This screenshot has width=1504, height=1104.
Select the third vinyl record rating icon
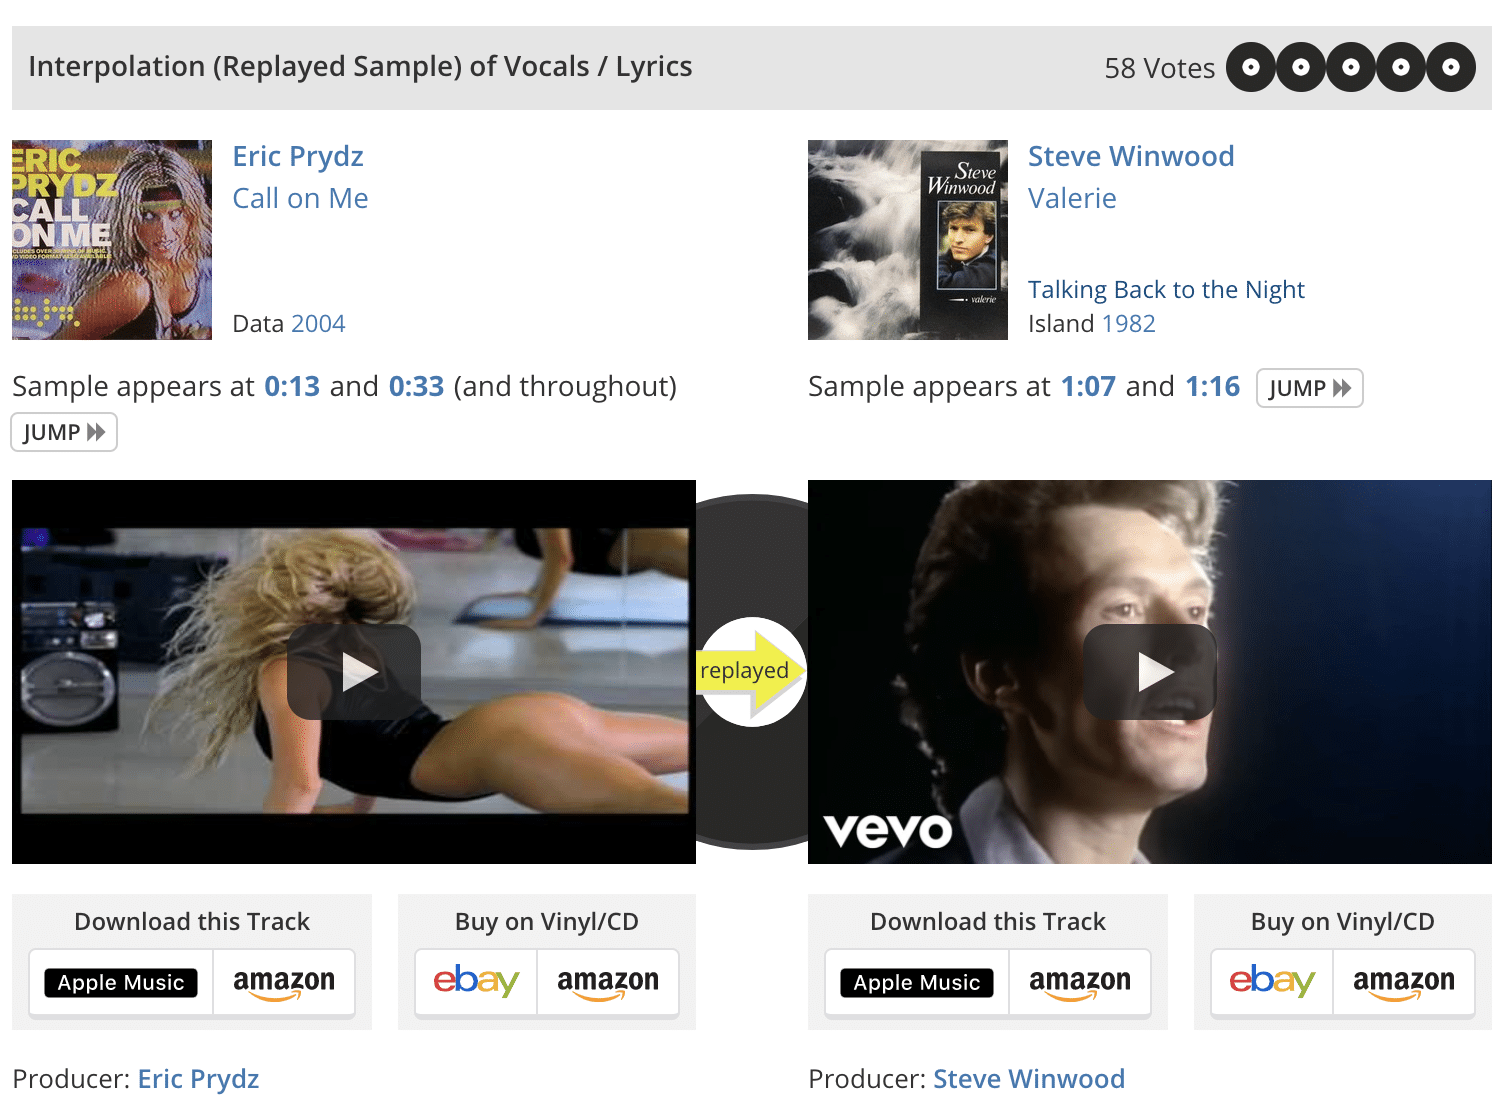click(1351, 67)
